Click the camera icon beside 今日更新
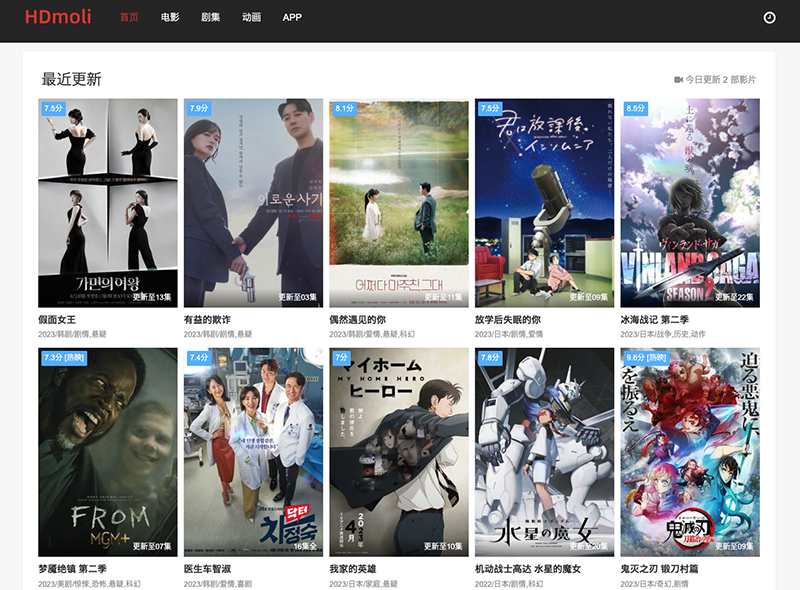The width and height of the screenshot is (800, 590). coord(678,80)
